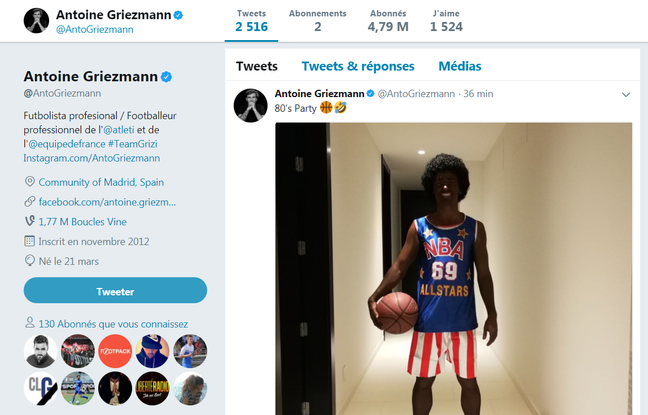Image resolution: width=648 pixels, height=415 pixels.
Task: Open the facebook.com/antoine.griezm... link
Action: (112, 202)
